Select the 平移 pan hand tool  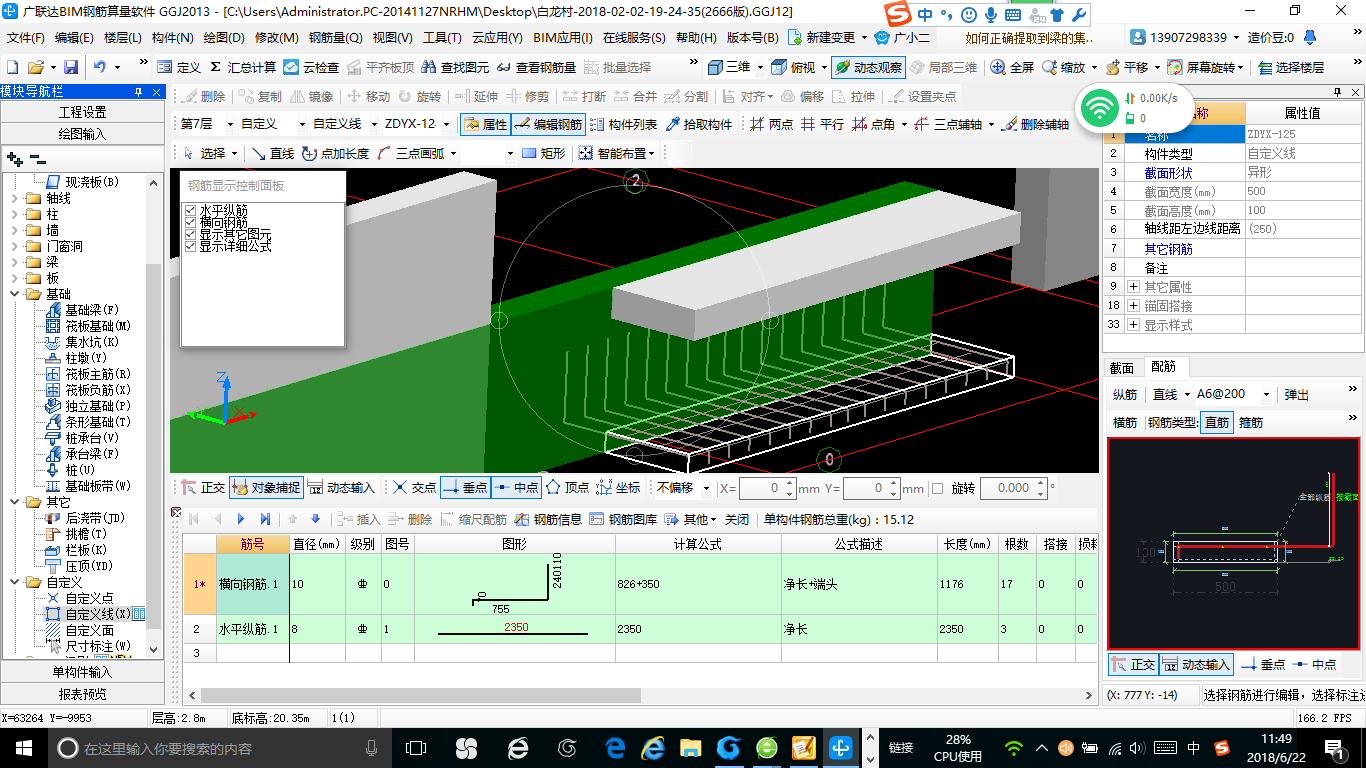[1126, 67]
